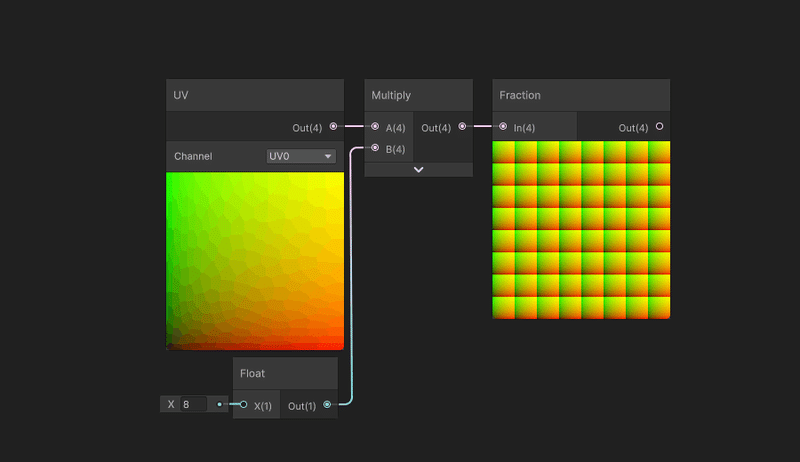Click the Float node Out(1) output port

click(327, 404)
